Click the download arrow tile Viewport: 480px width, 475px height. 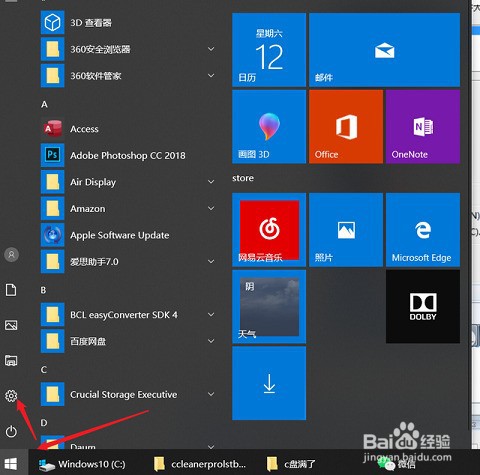point(269,383)
